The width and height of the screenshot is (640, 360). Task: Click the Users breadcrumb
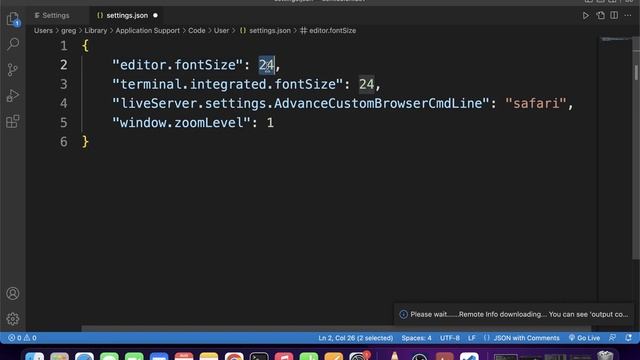point(43,31)
